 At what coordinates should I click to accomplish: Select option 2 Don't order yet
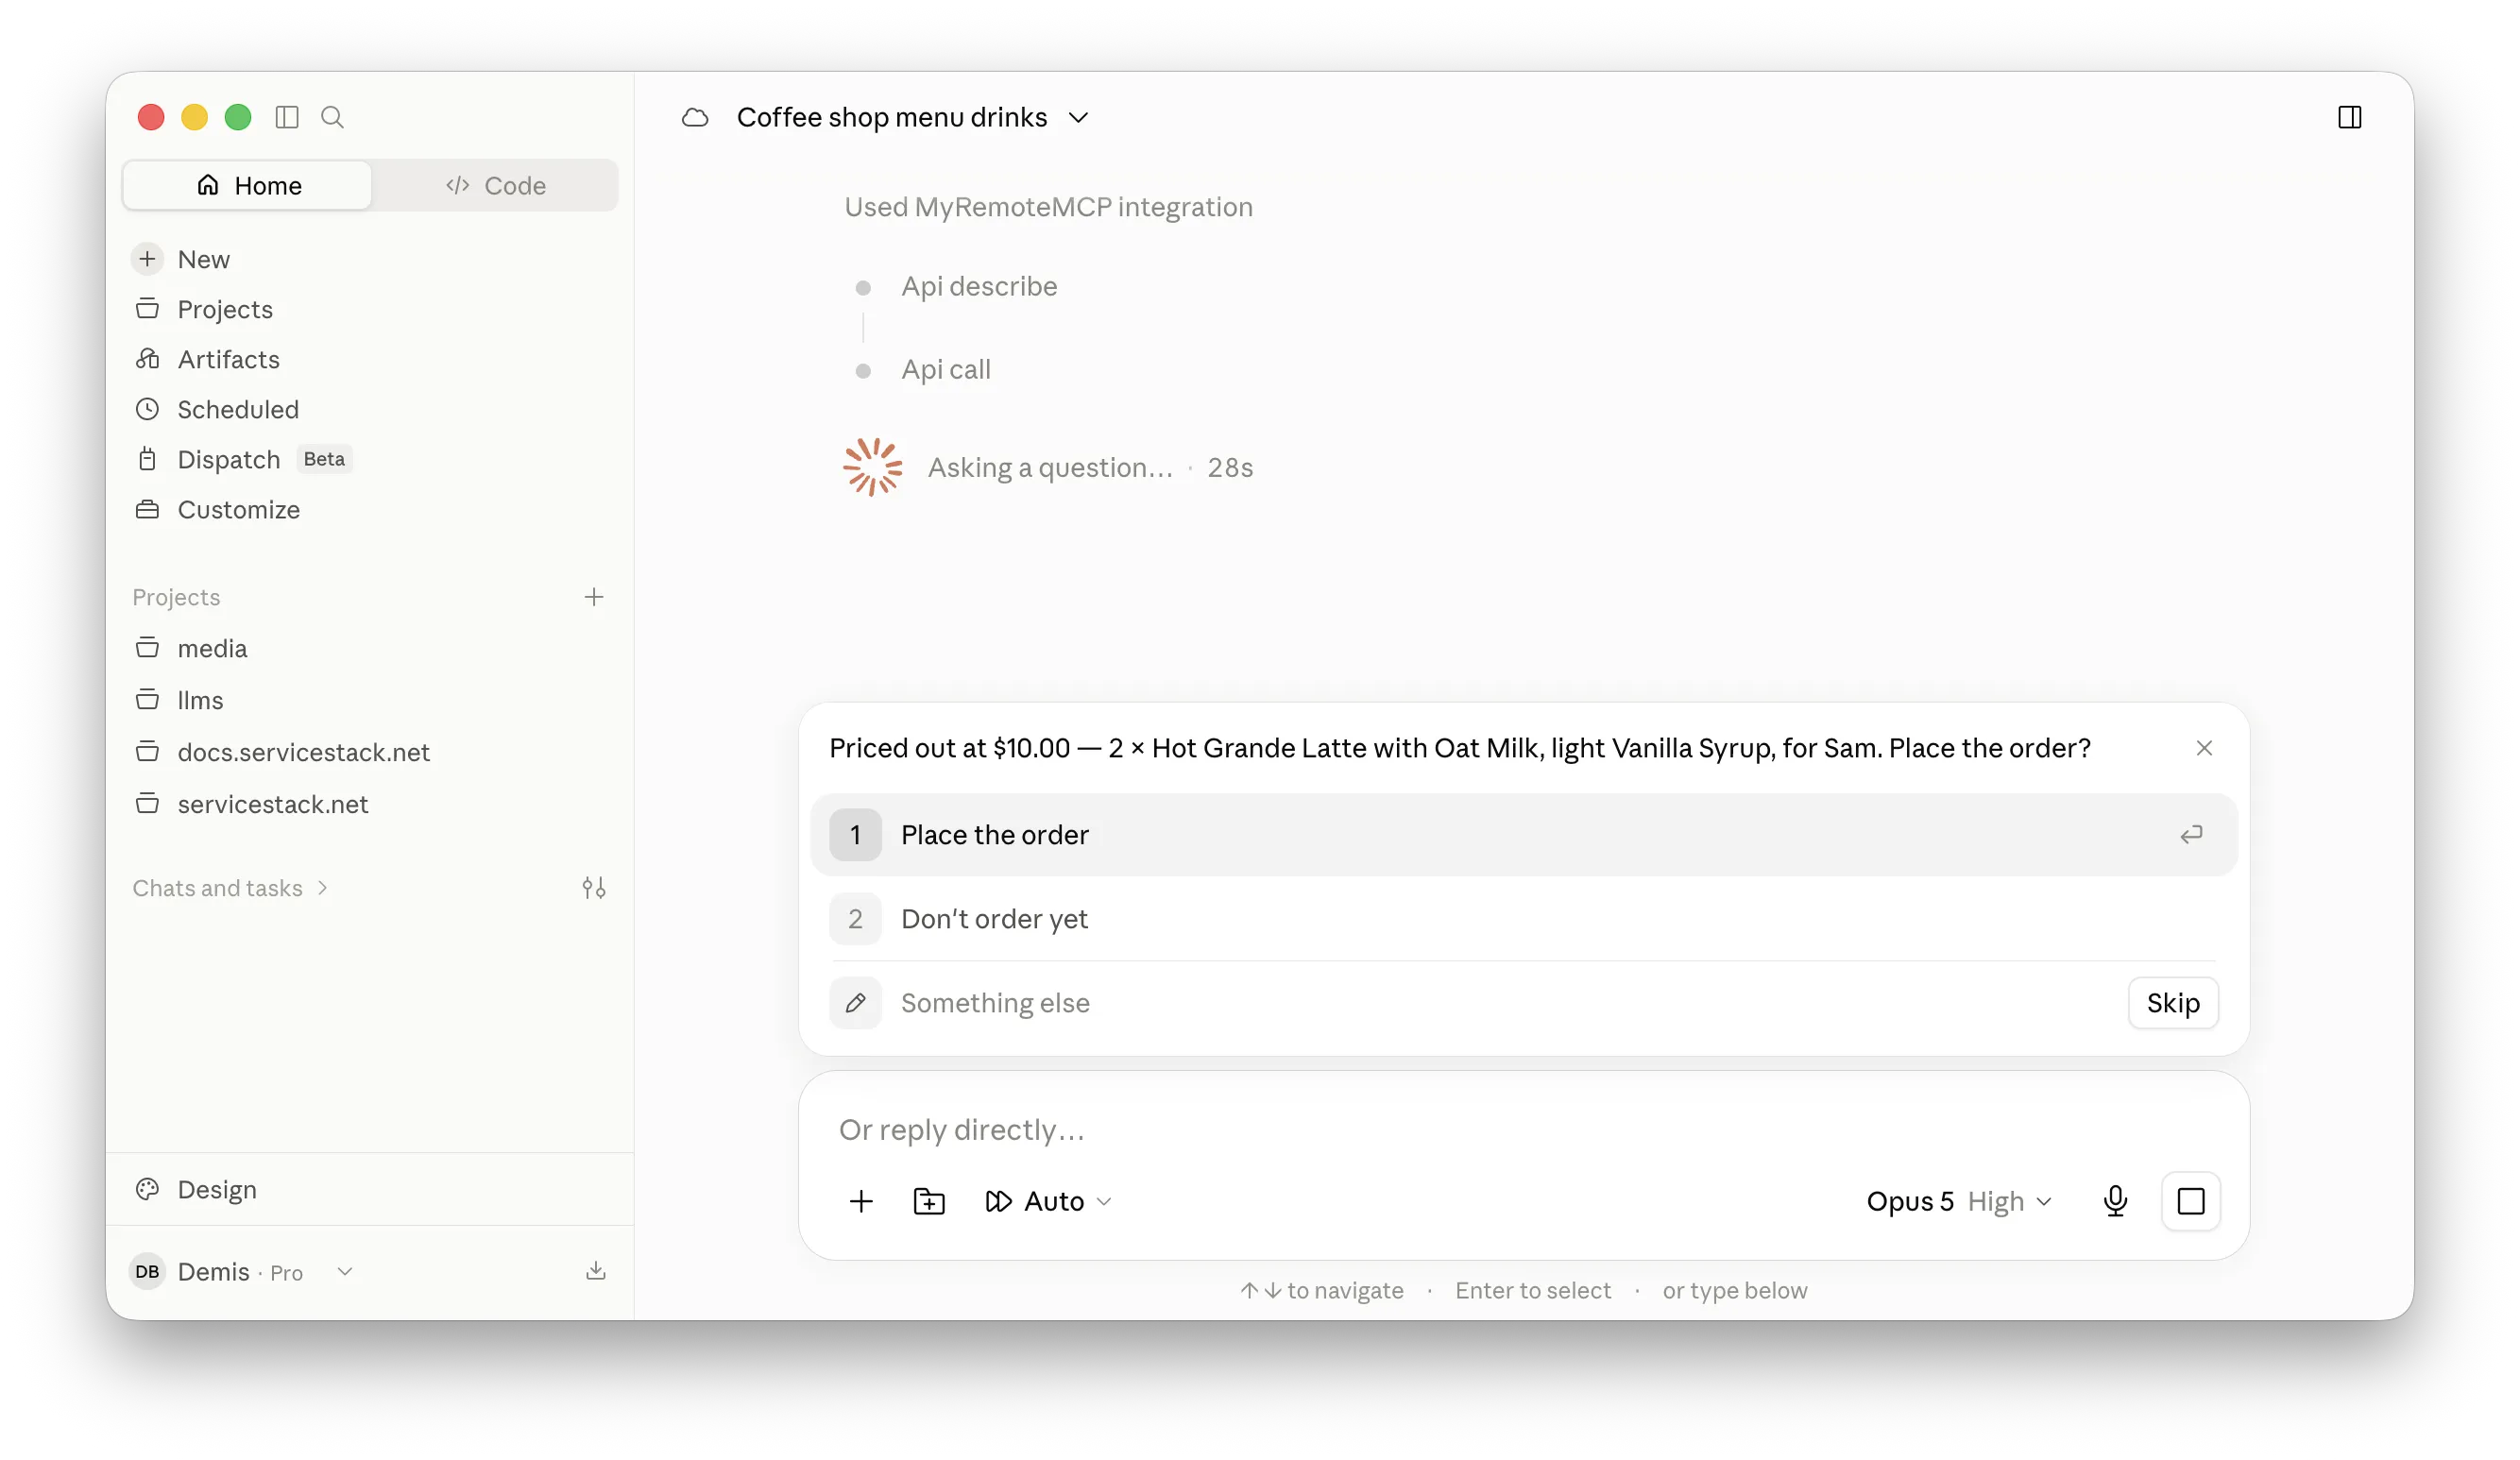click(x=1523, y=919)
